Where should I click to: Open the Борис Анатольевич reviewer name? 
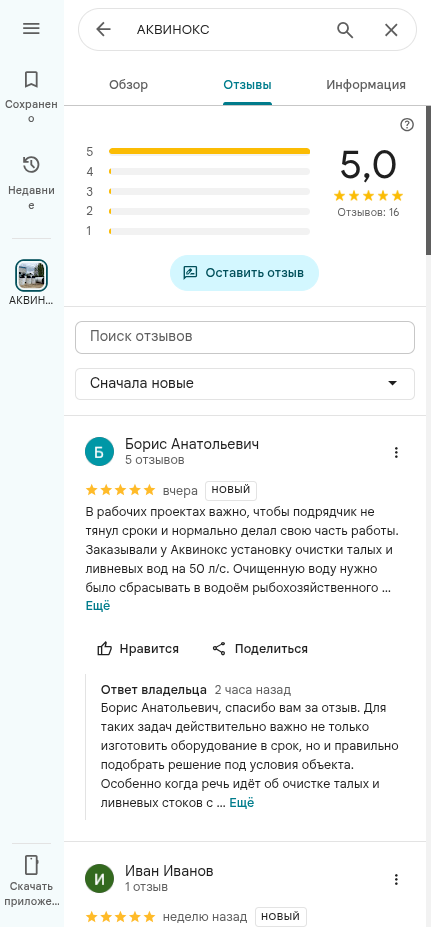[x=192, y=444]
